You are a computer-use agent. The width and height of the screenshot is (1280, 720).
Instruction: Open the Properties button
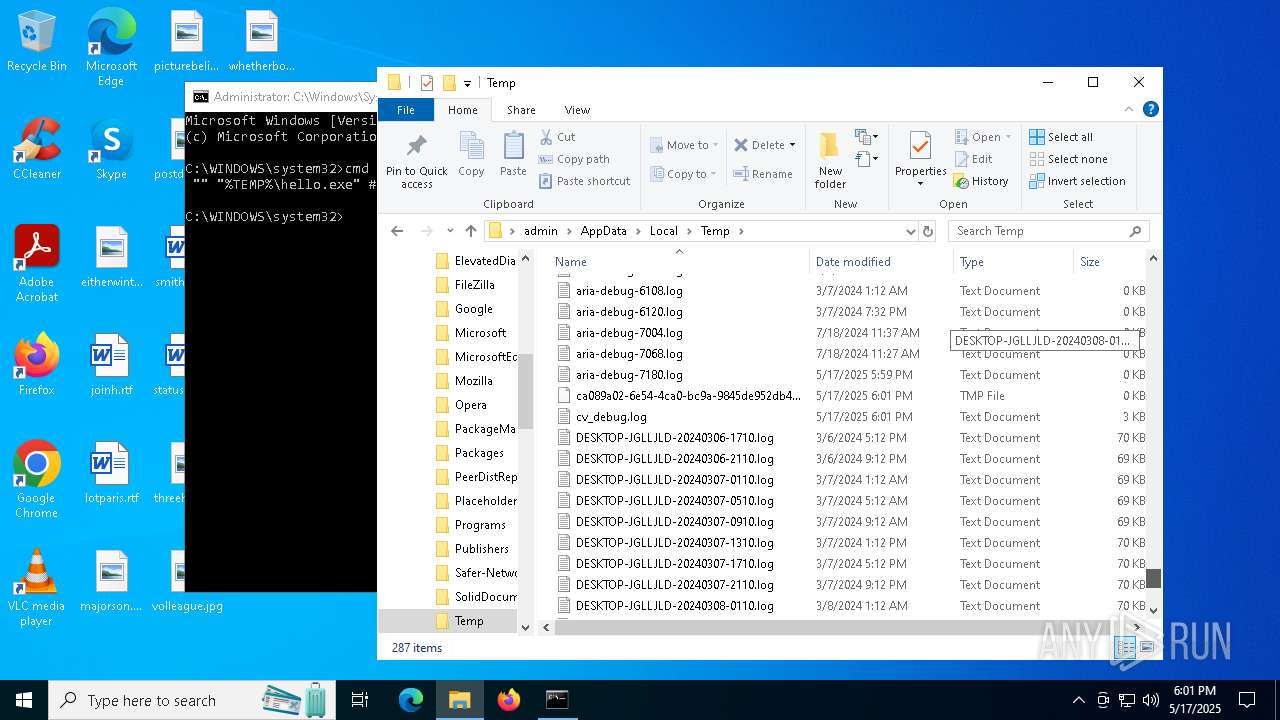(920, 160)
